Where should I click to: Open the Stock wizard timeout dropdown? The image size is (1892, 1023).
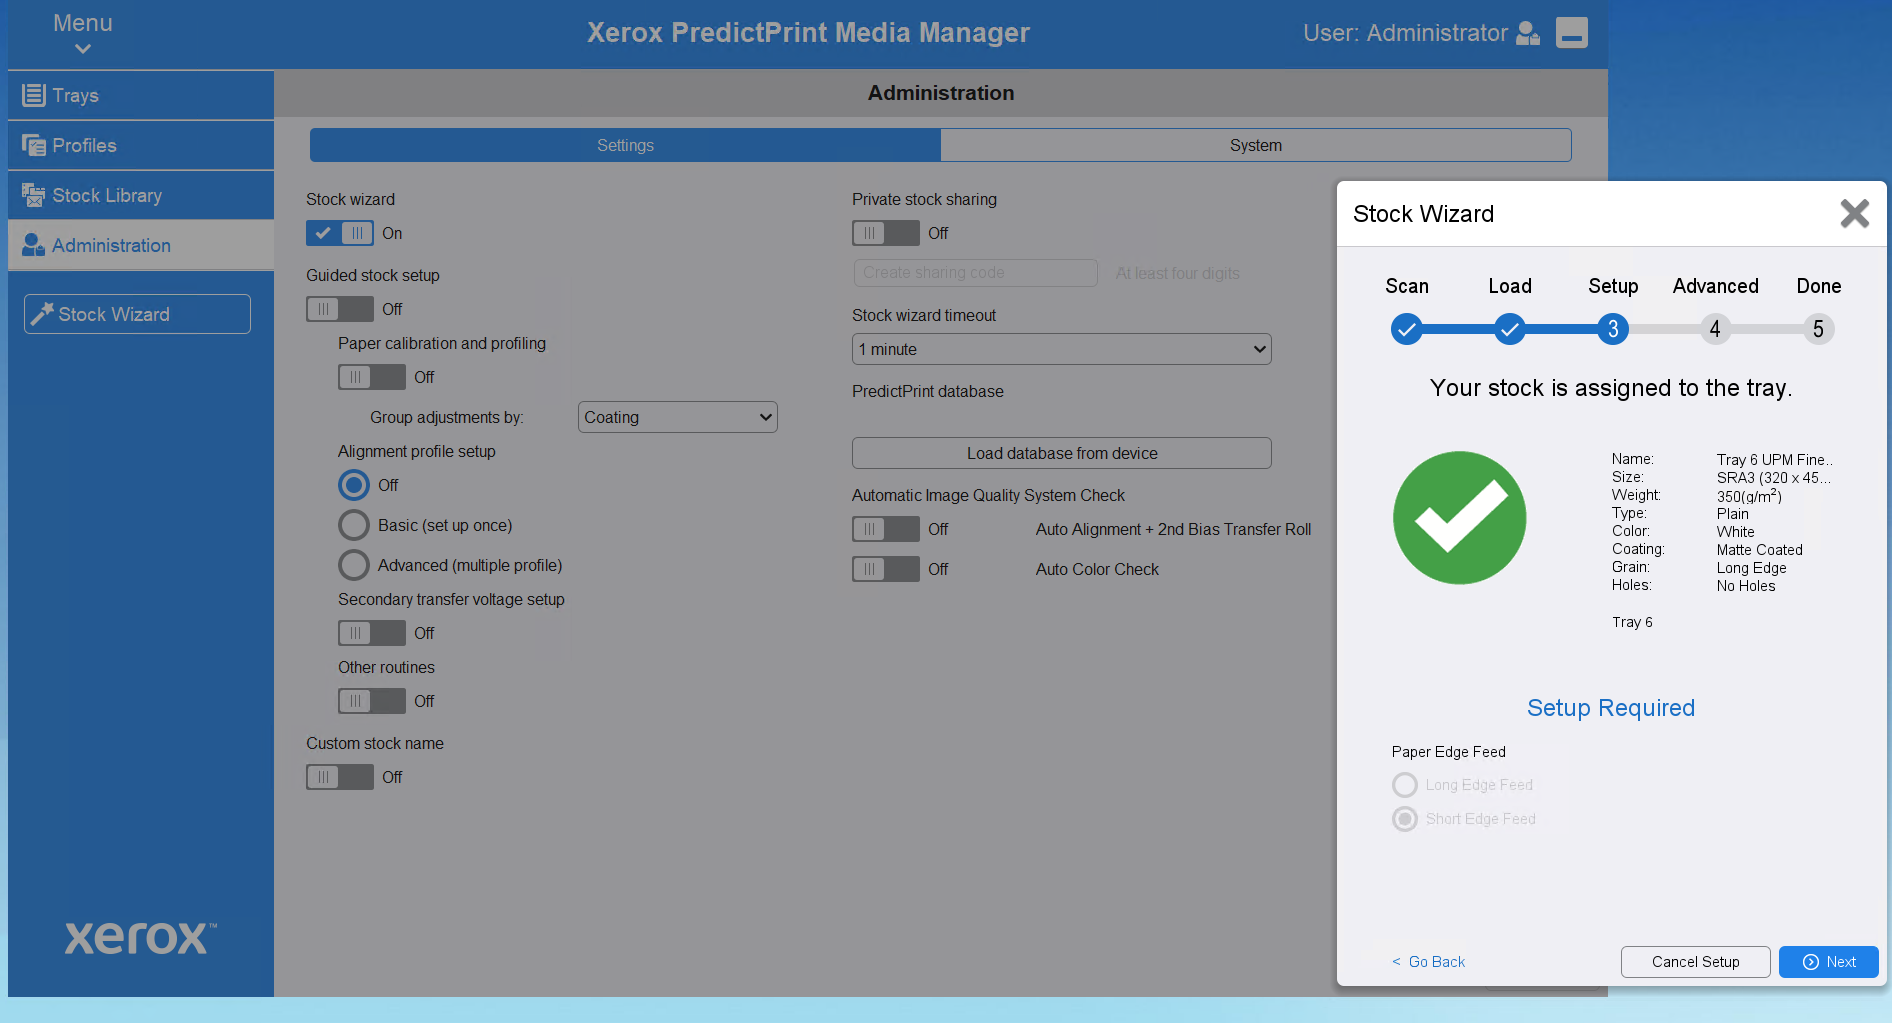(1062, 349)
